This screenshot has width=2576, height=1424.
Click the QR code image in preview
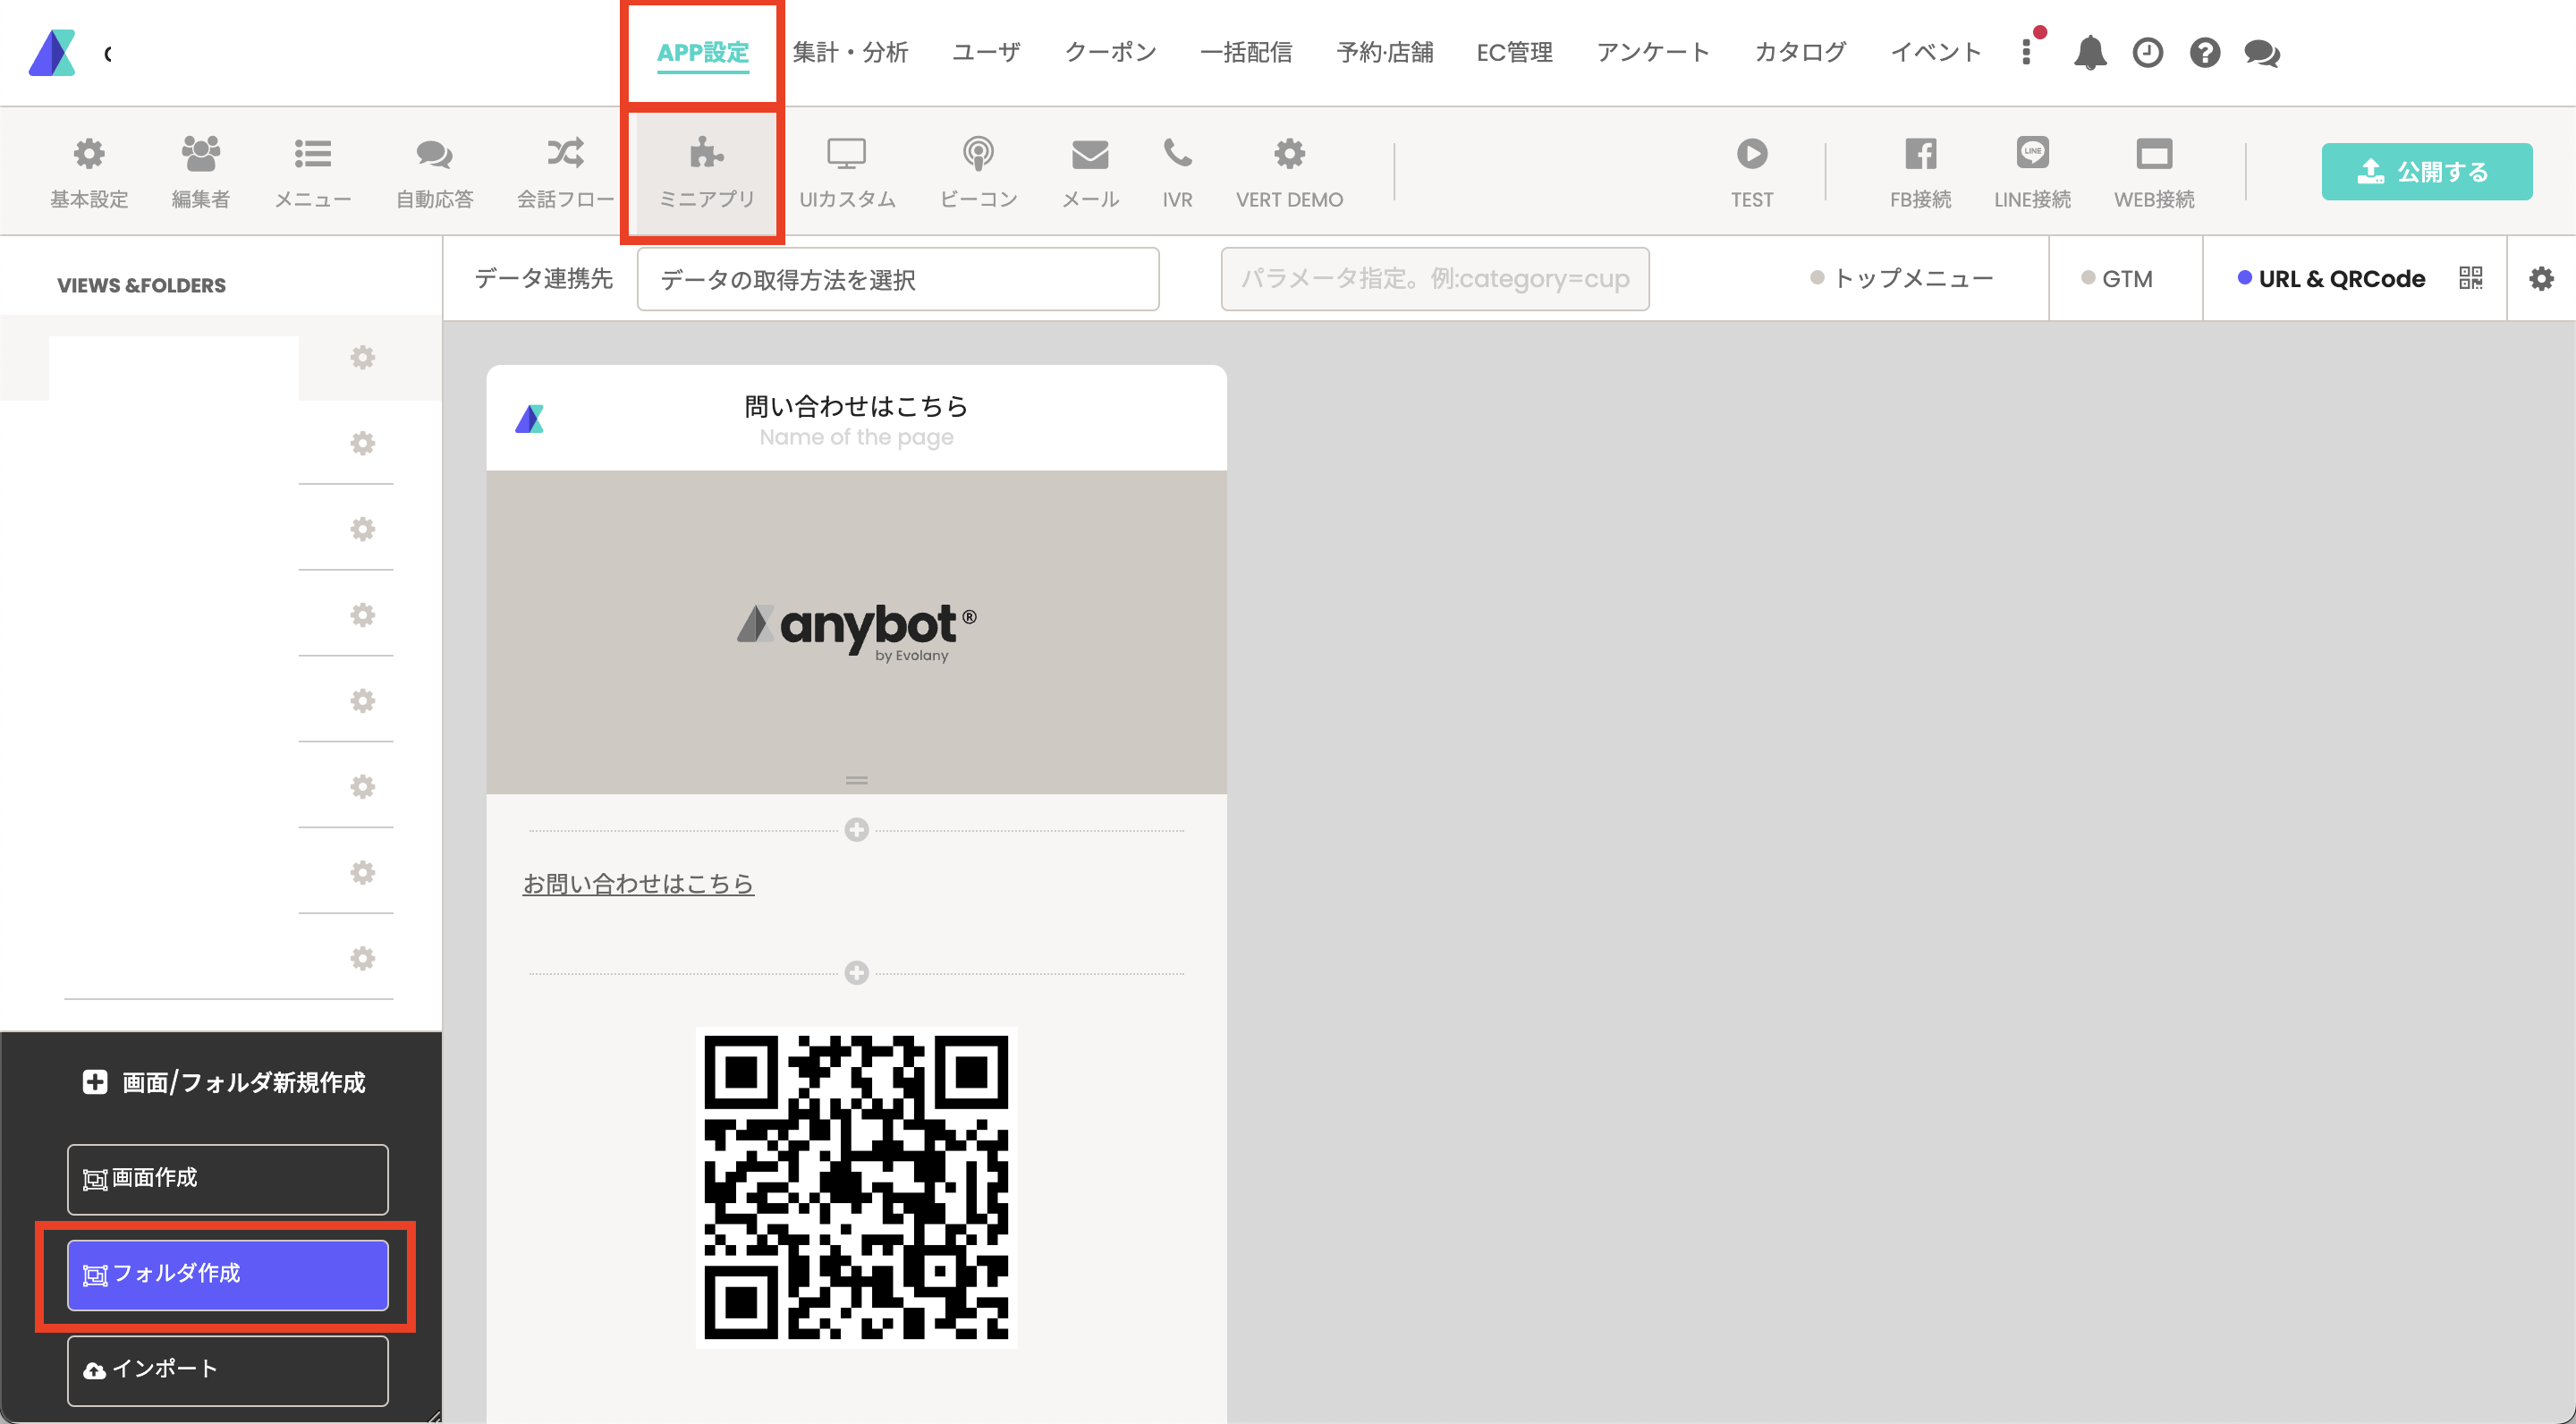(857, 1187)
